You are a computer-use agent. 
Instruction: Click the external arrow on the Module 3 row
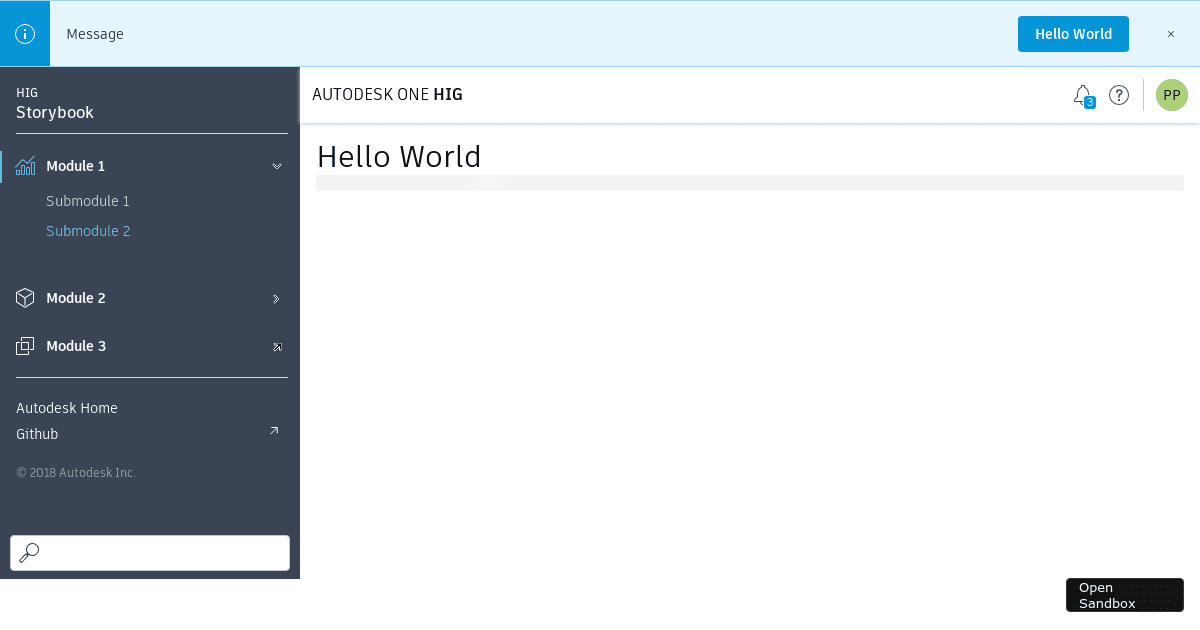coord(277,347)
